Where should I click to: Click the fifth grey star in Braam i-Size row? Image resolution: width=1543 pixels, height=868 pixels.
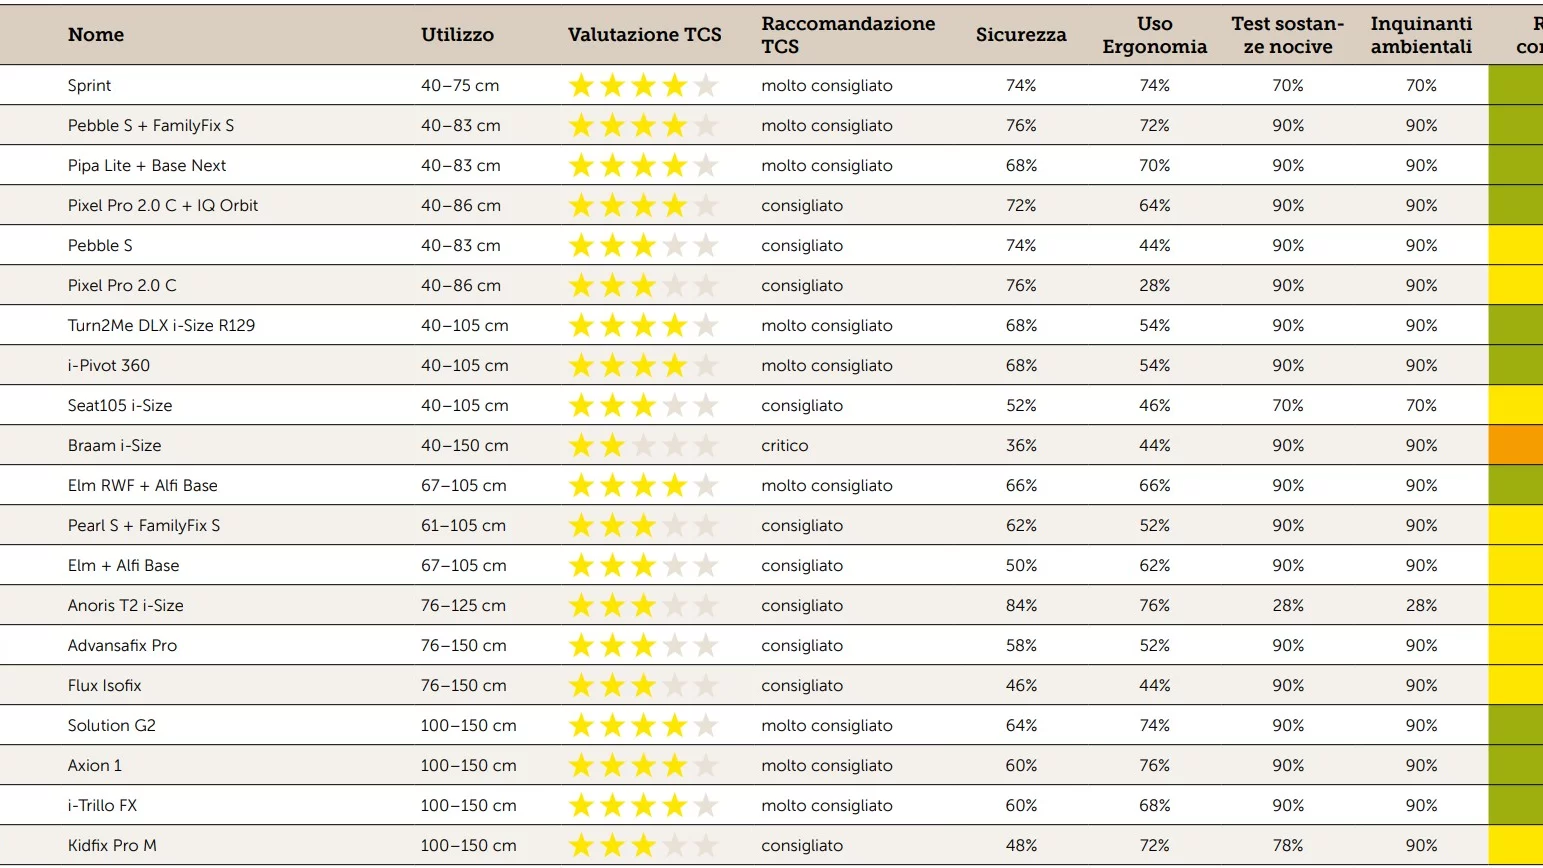point(706,446)
